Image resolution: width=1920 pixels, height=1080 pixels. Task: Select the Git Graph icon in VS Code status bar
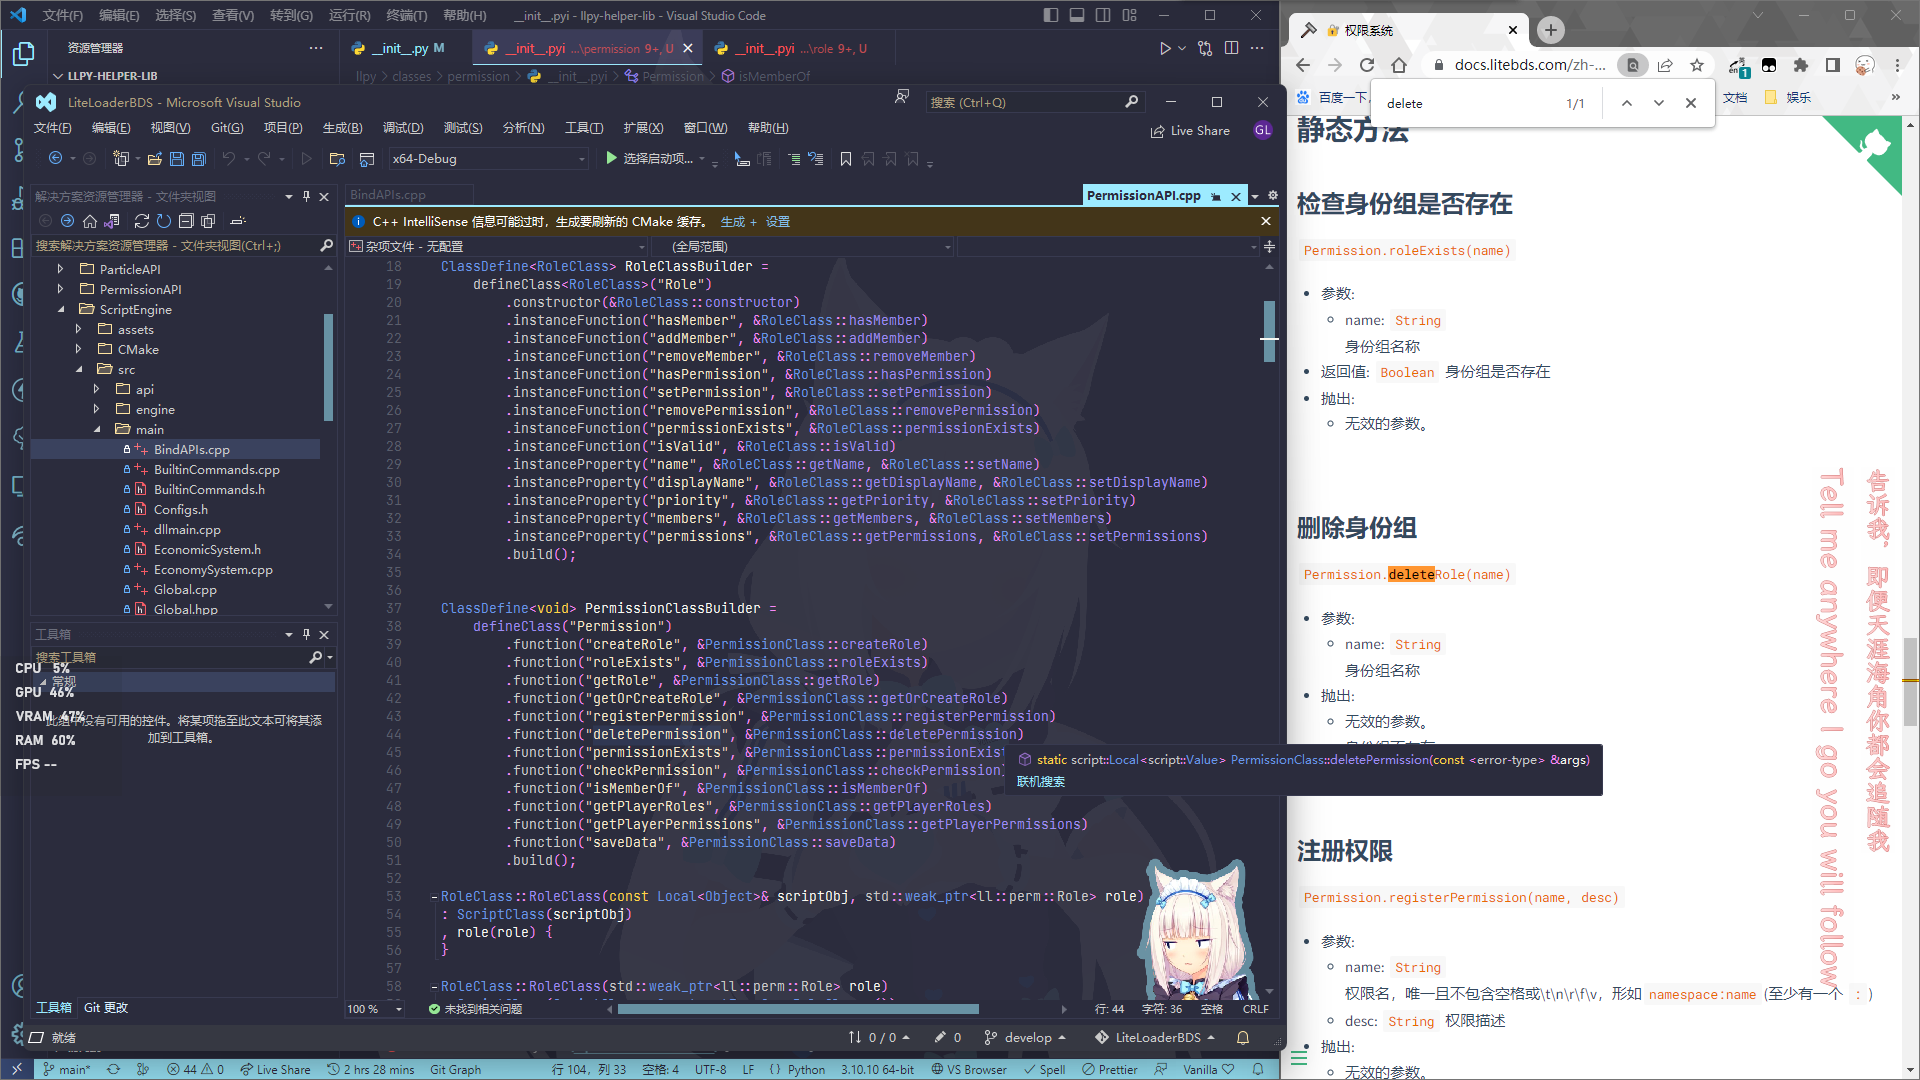point(455,1069)
